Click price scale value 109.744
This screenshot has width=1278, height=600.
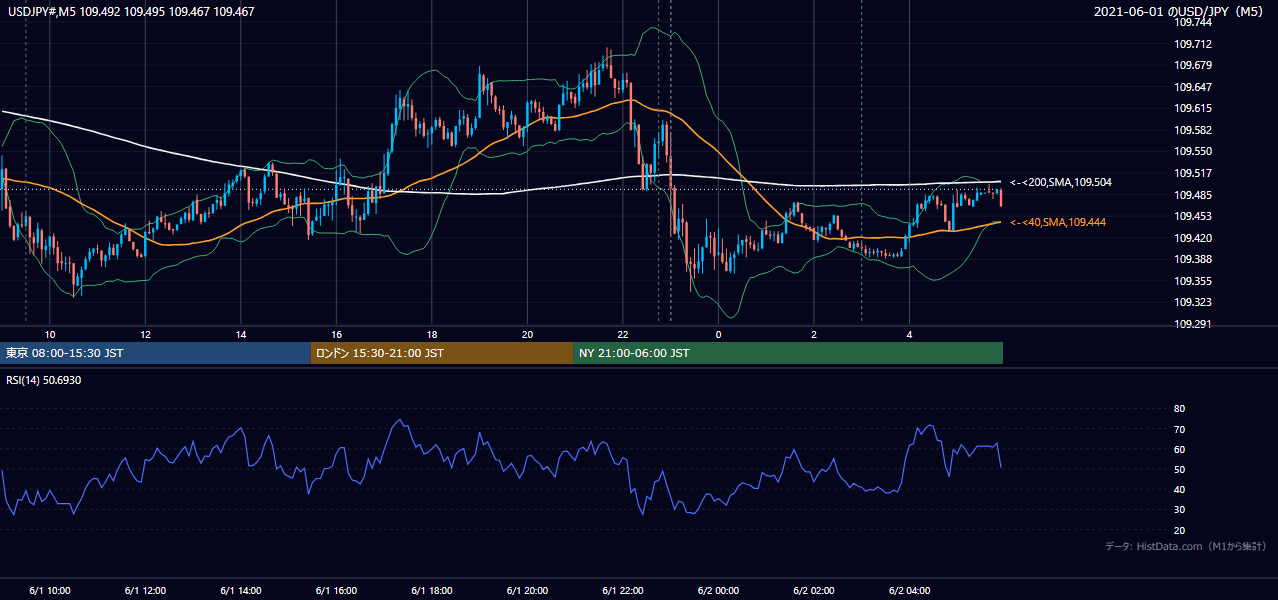[x=1192, y=22]
